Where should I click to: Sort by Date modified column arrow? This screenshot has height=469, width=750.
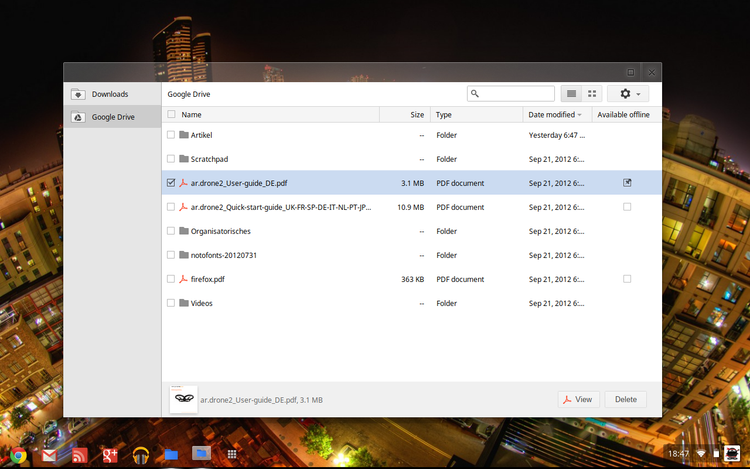(579, 115)
